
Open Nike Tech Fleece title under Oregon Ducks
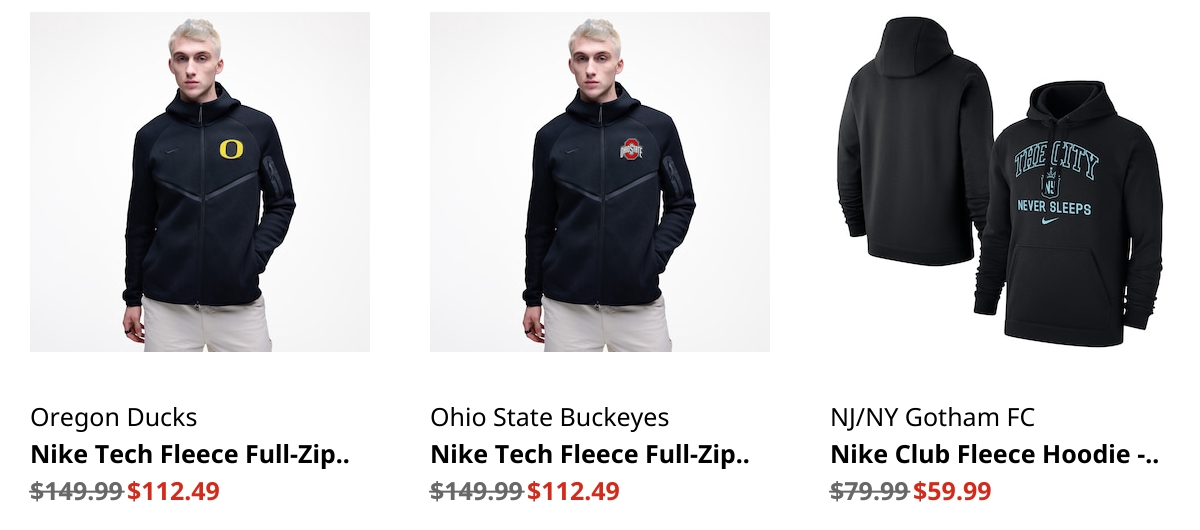click(190, 455)
